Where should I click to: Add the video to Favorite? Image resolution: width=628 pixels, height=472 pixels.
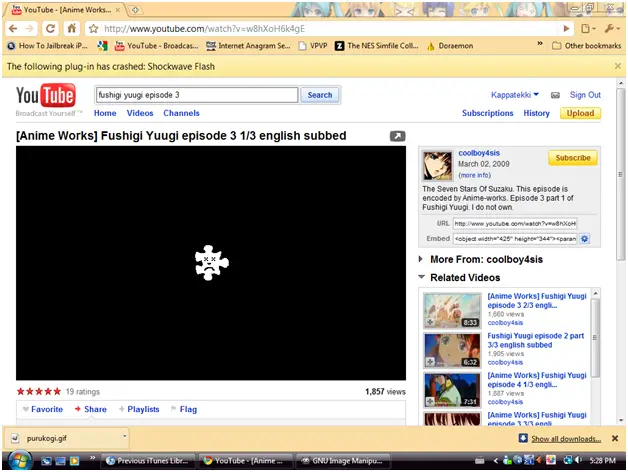point(43,409)
